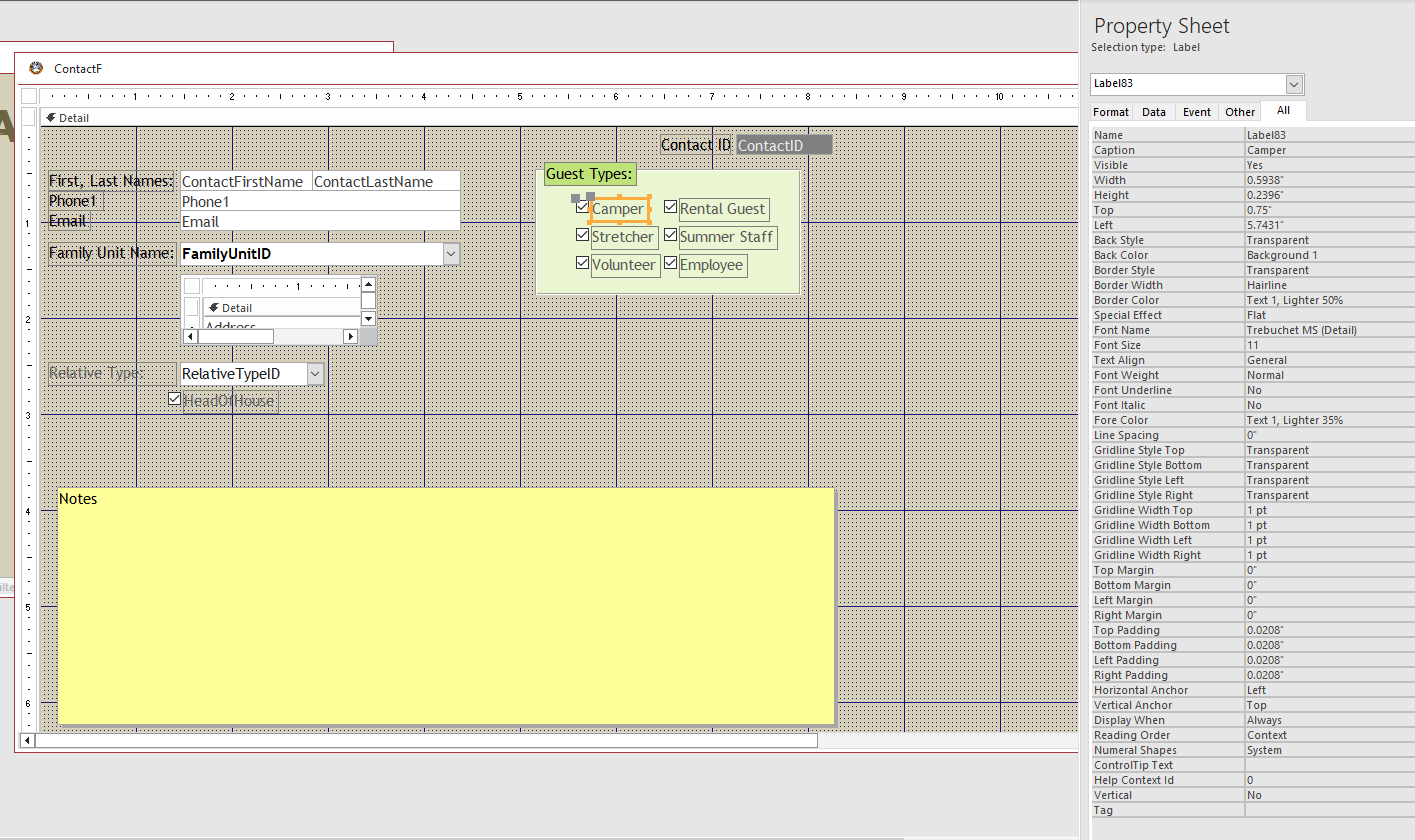Toggle the Camper checkbox
The height and width of the screenshot is (840, 1415).
[x=583, y=207]
